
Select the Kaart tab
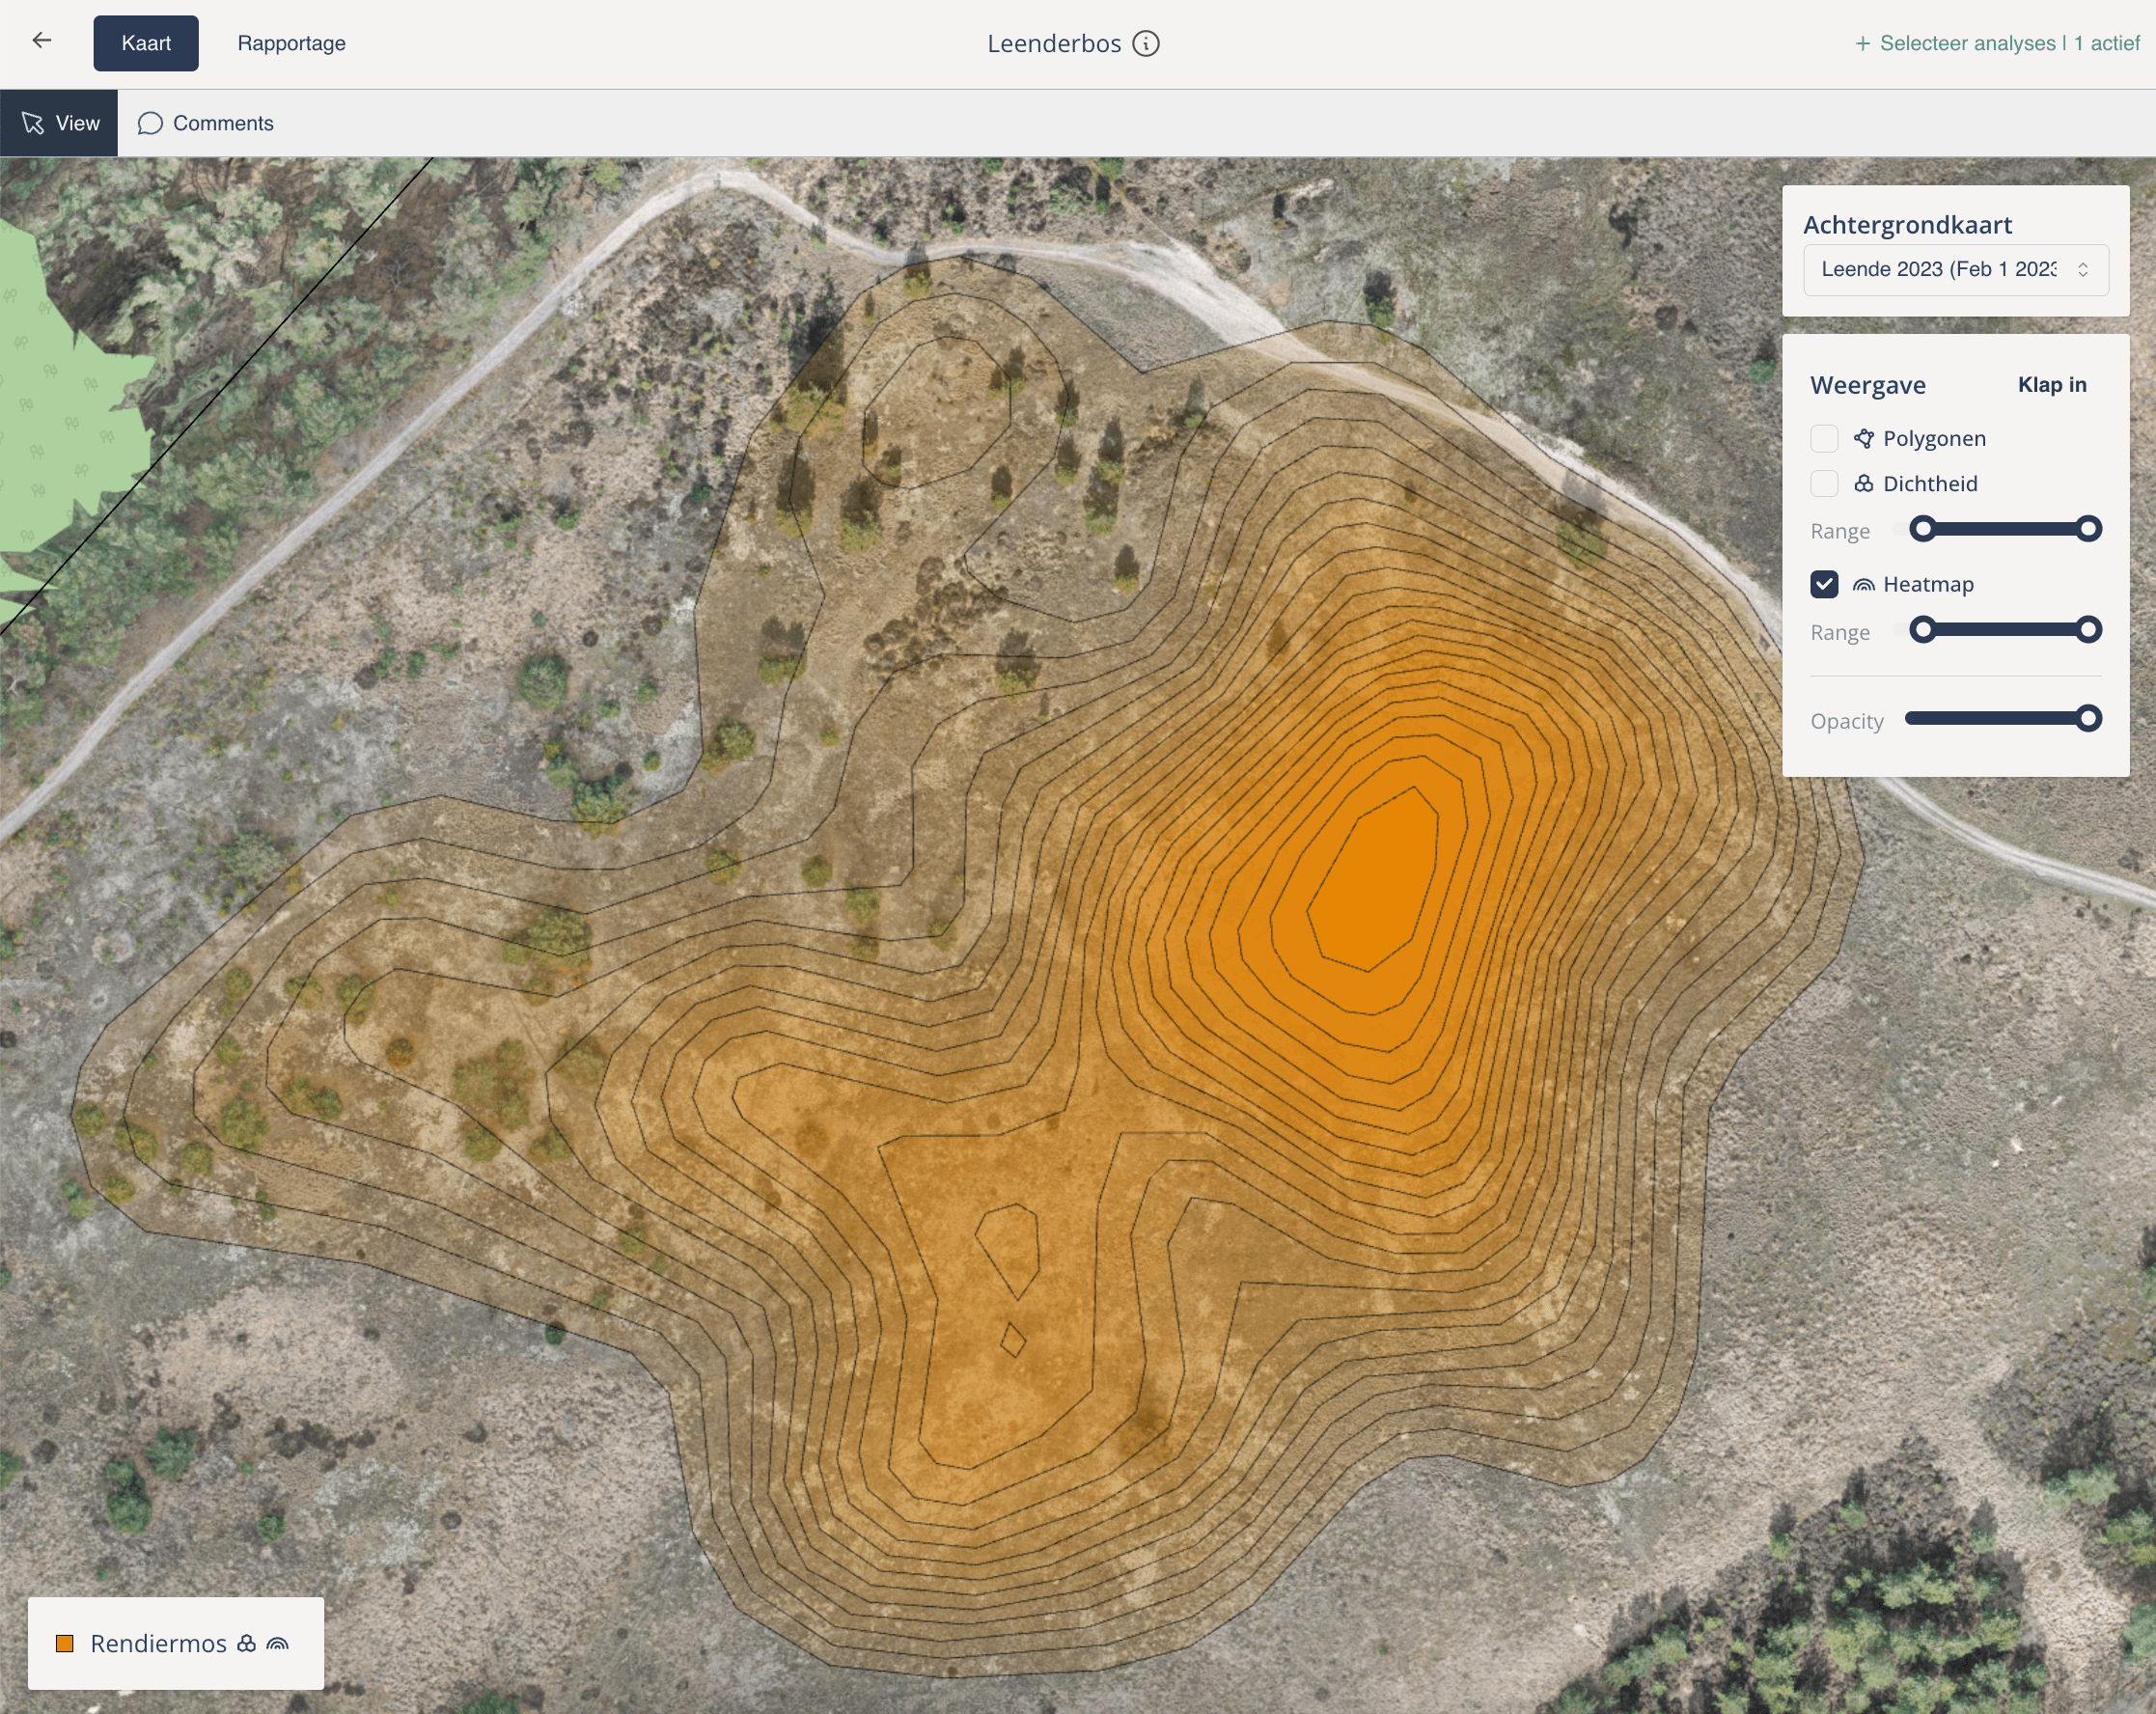(146, 43)
